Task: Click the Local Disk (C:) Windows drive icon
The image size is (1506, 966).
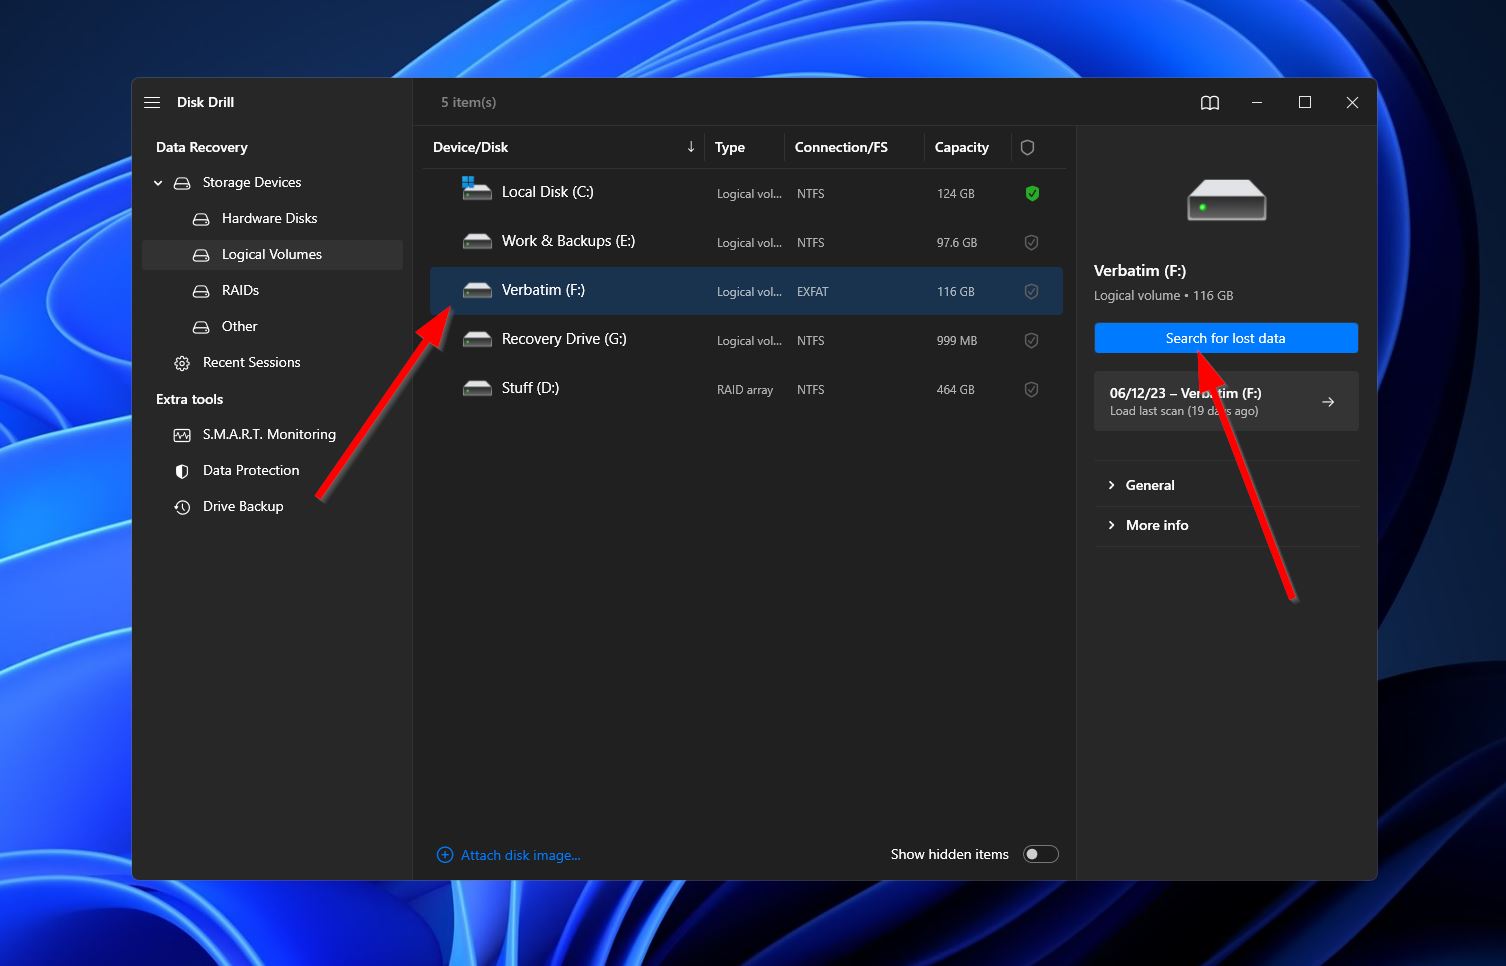Action: pyautogui.click(x=477, y=189)
